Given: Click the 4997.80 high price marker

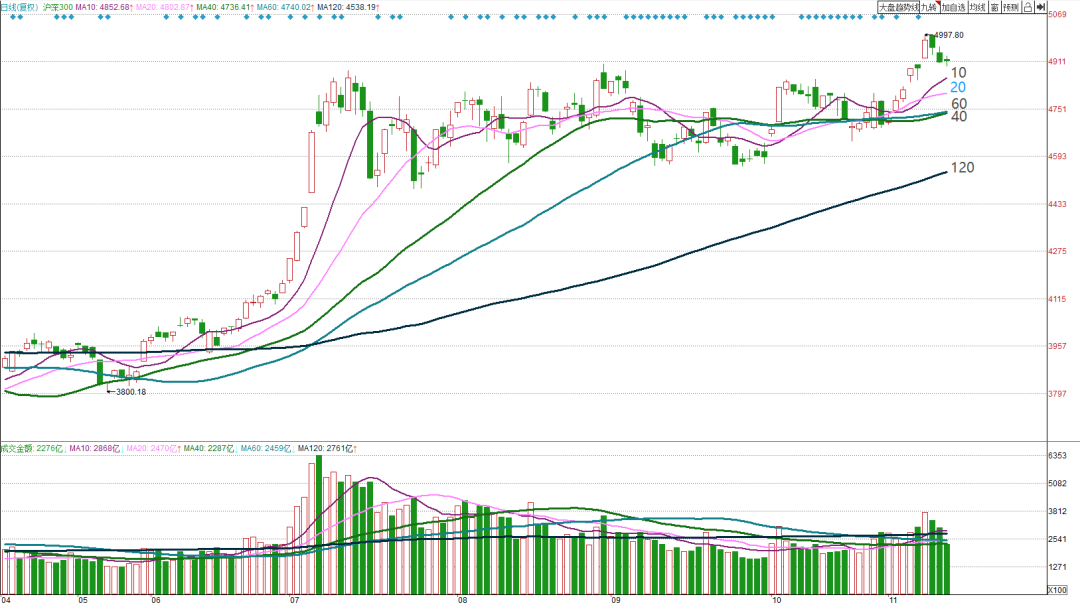Looking at the screenshot, I should point(948,35).
